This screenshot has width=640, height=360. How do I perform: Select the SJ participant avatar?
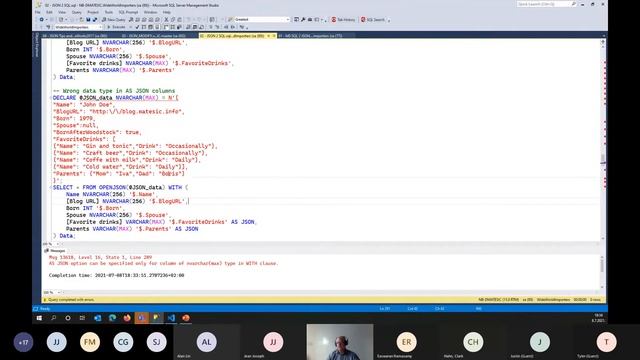(x=157, y=342)
